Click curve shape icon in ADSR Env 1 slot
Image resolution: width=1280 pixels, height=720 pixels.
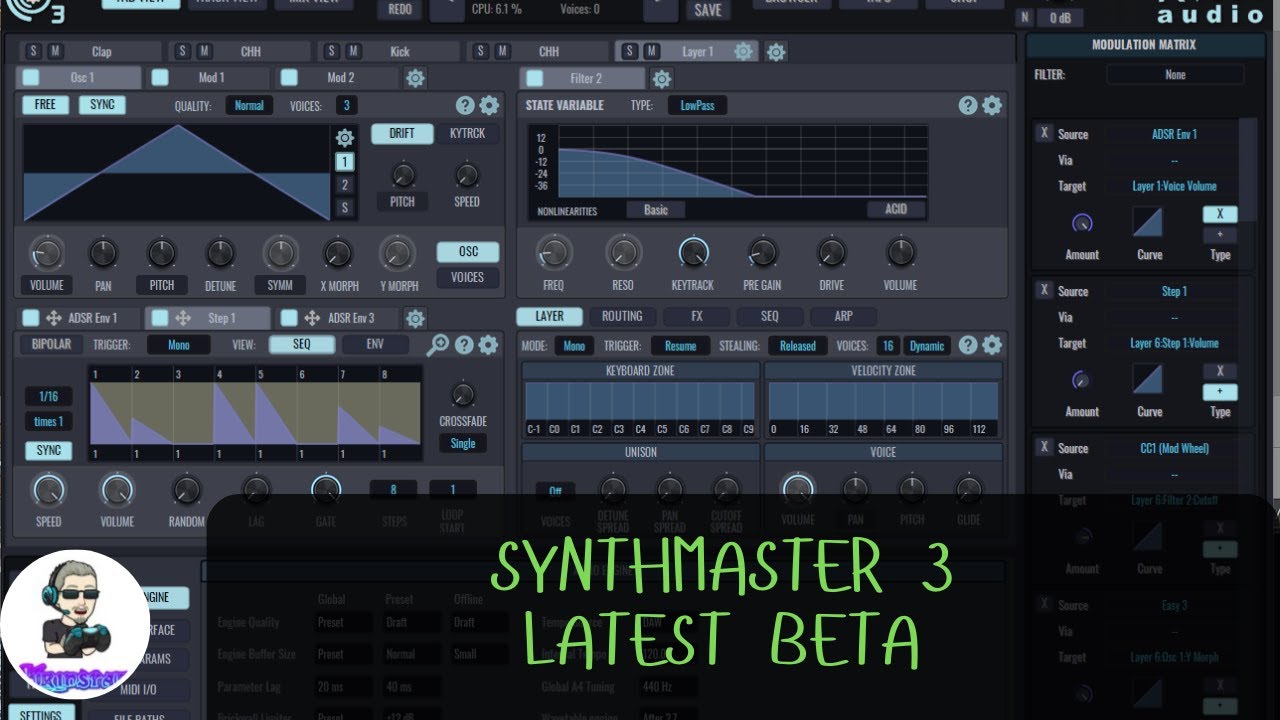coord(1148,222)
